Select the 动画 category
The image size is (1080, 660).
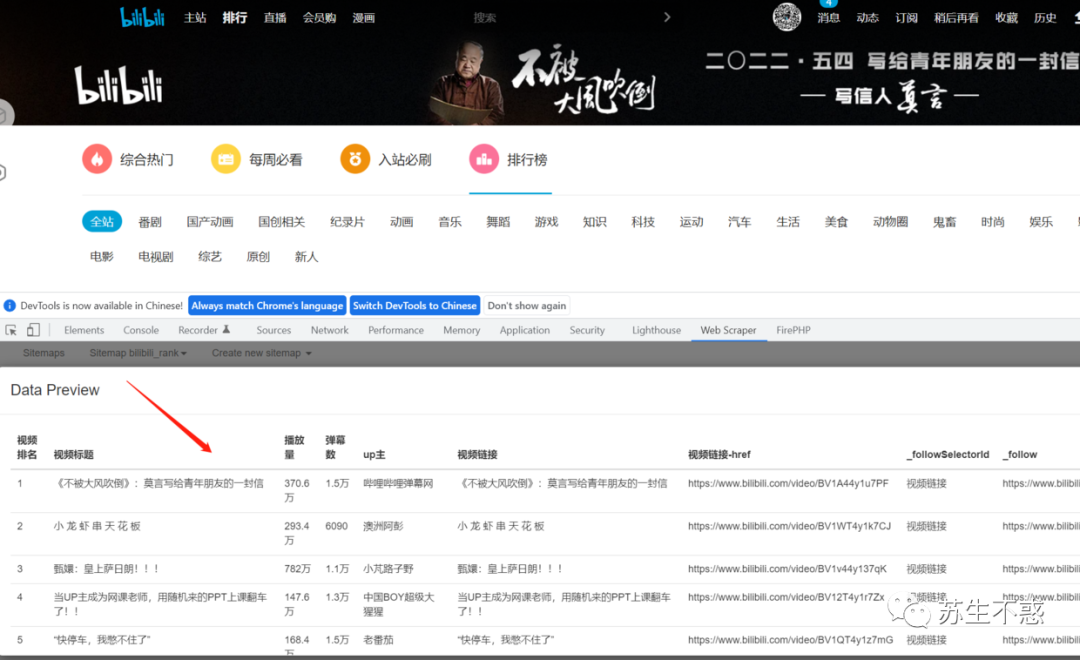pyautogui.click(x=402, y=221)
